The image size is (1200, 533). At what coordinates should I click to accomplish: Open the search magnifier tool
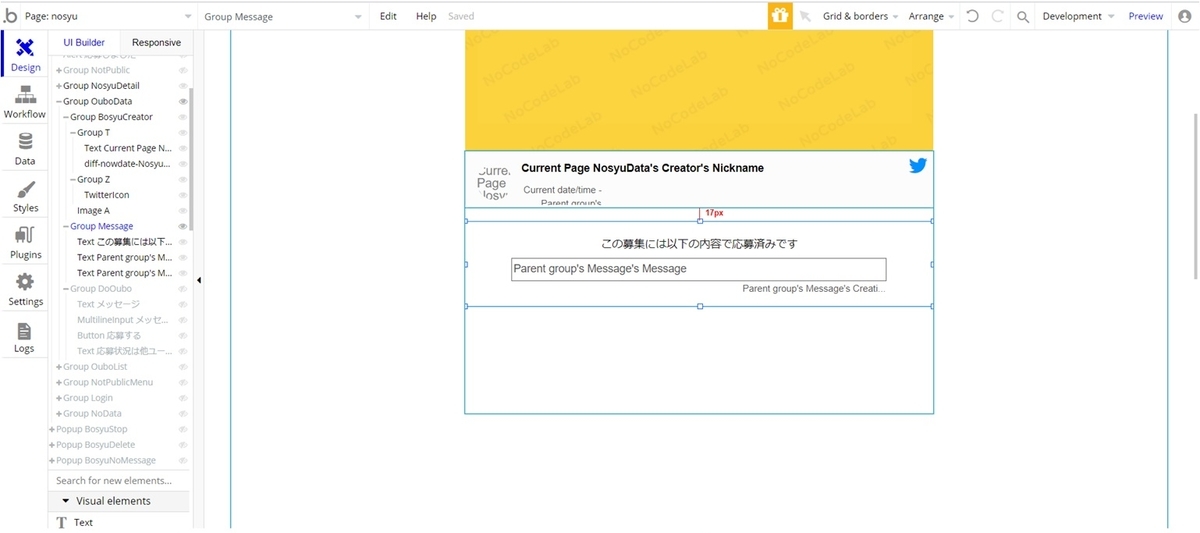point(1022,17)
